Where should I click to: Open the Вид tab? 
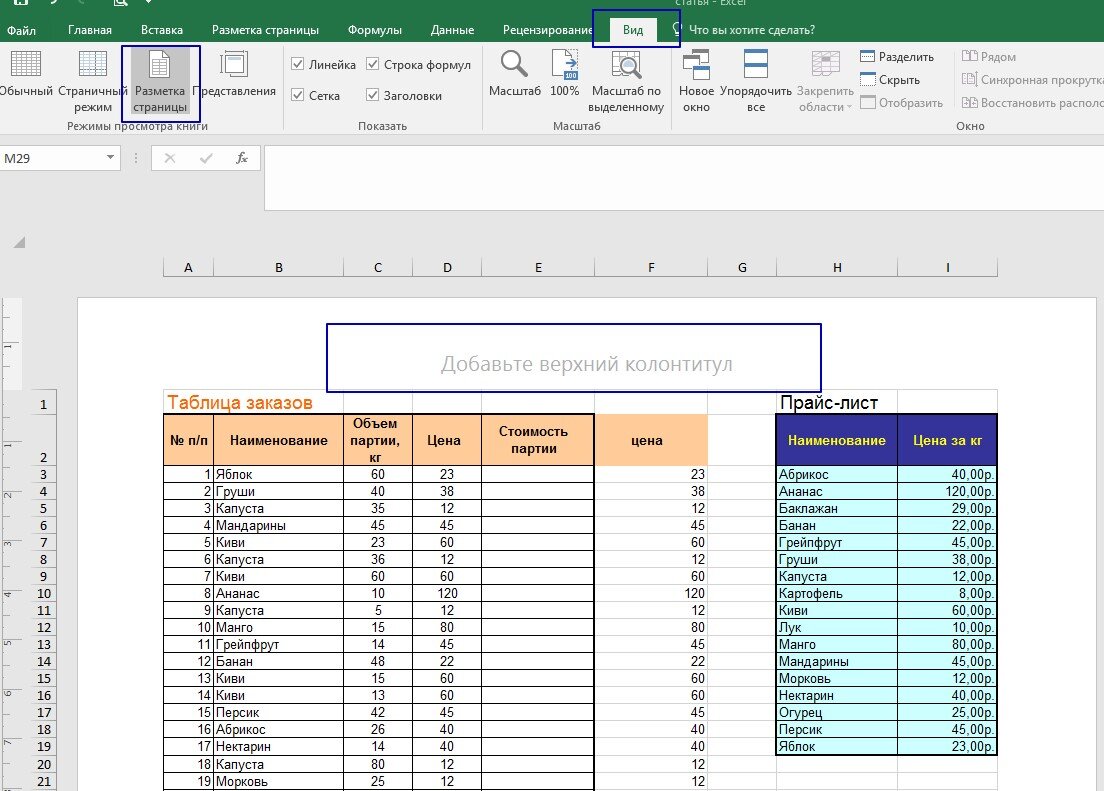(x=633, y=30)
